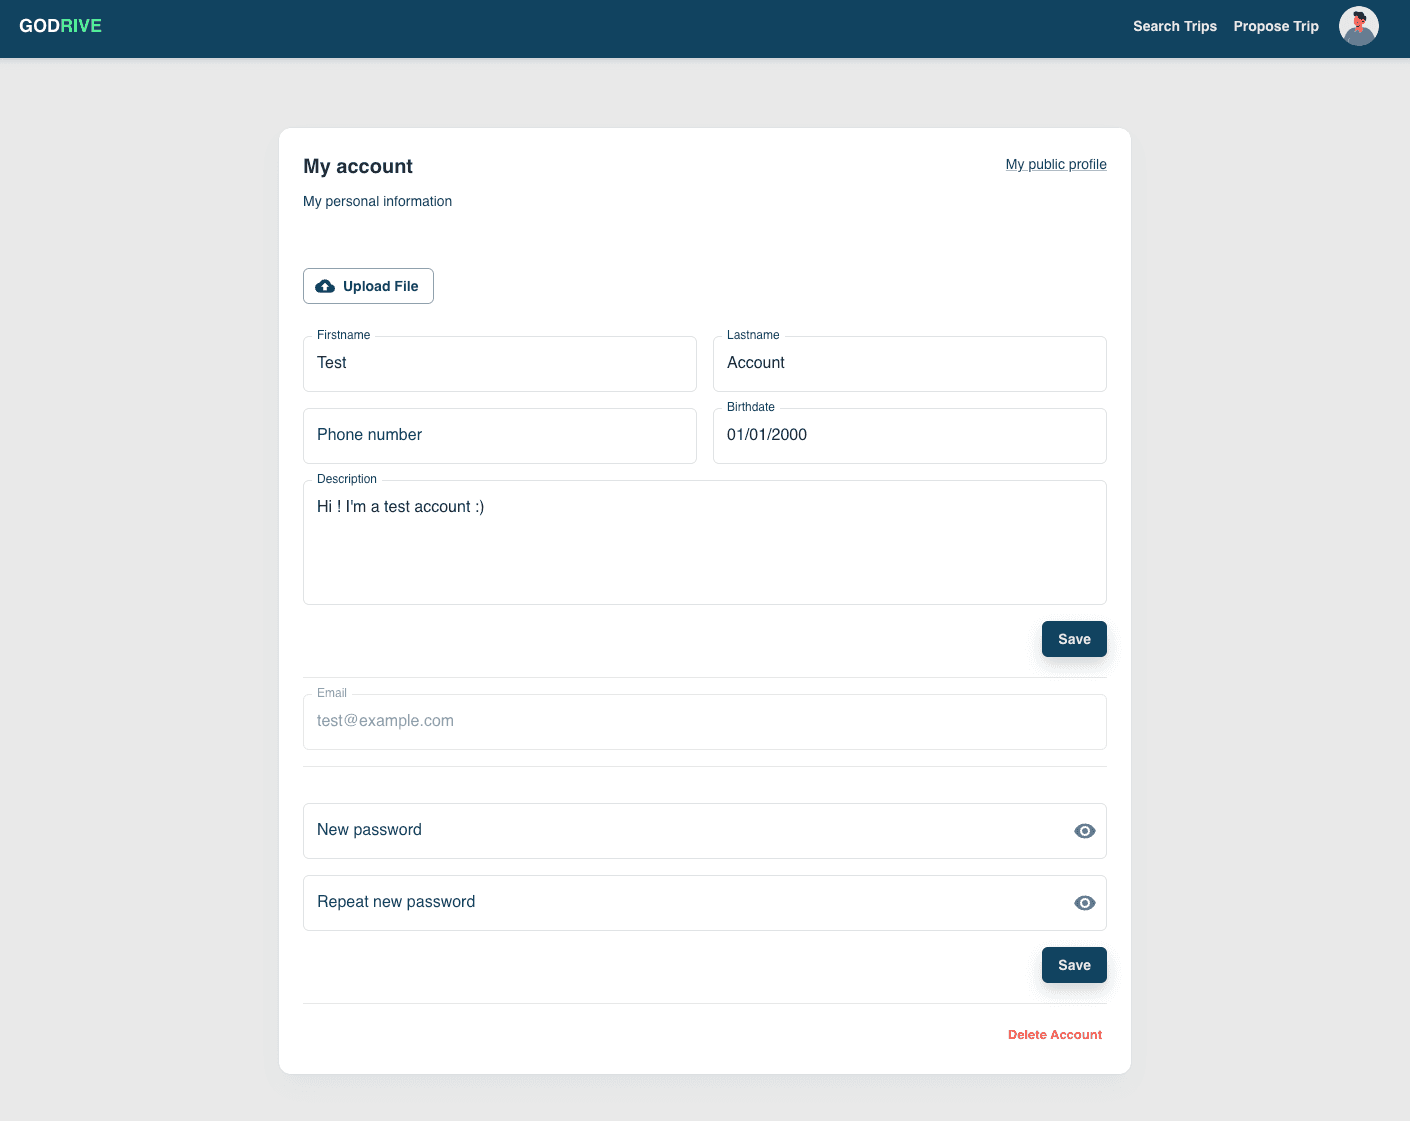
Task: Select the Lastname input field
Action: coord(909,364)
